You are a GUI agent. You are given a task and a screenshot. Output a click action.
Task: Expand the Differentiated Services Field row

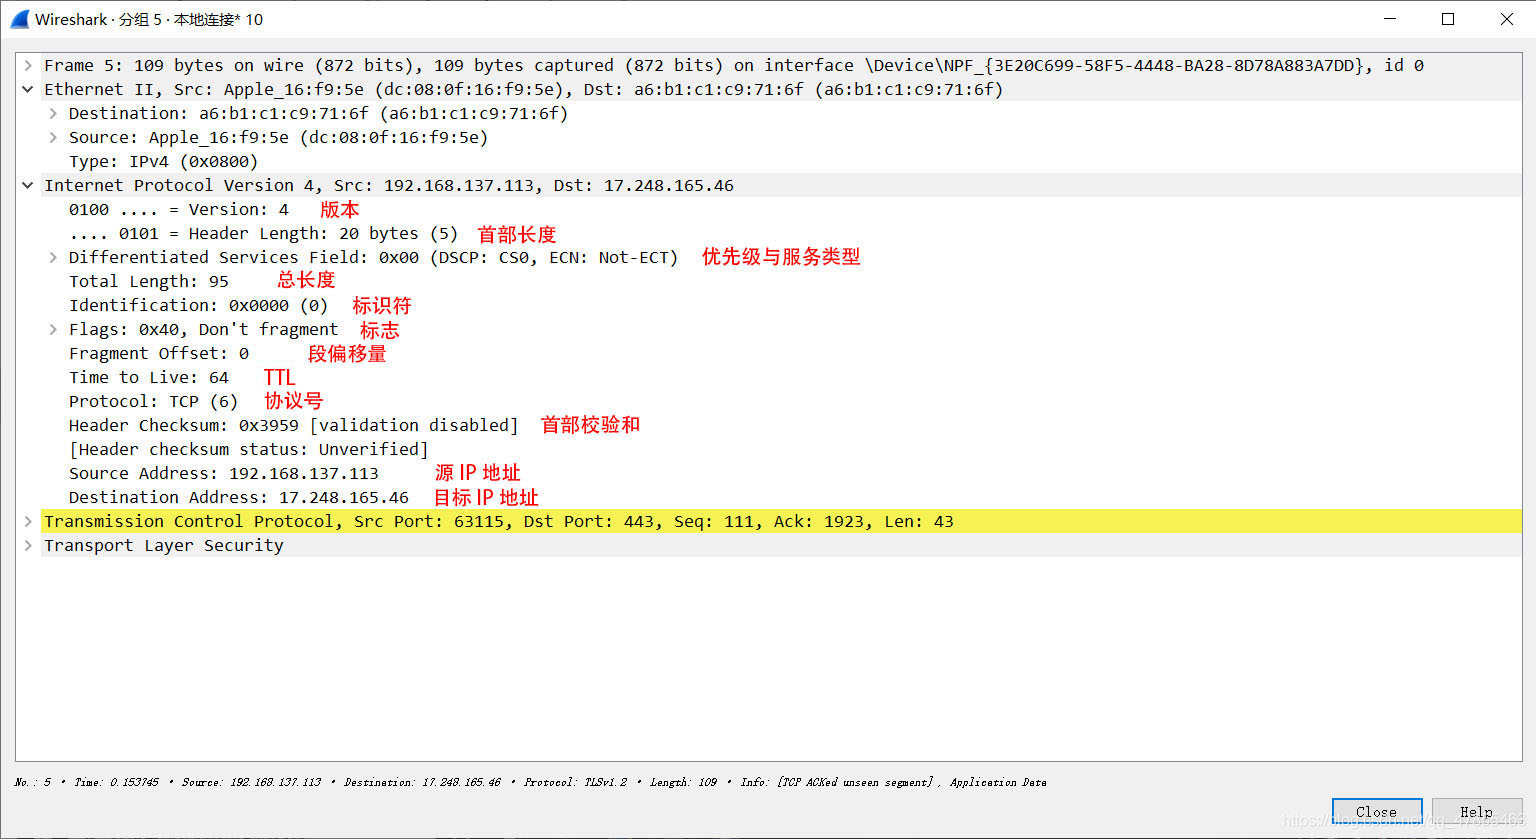pos(52,257)
